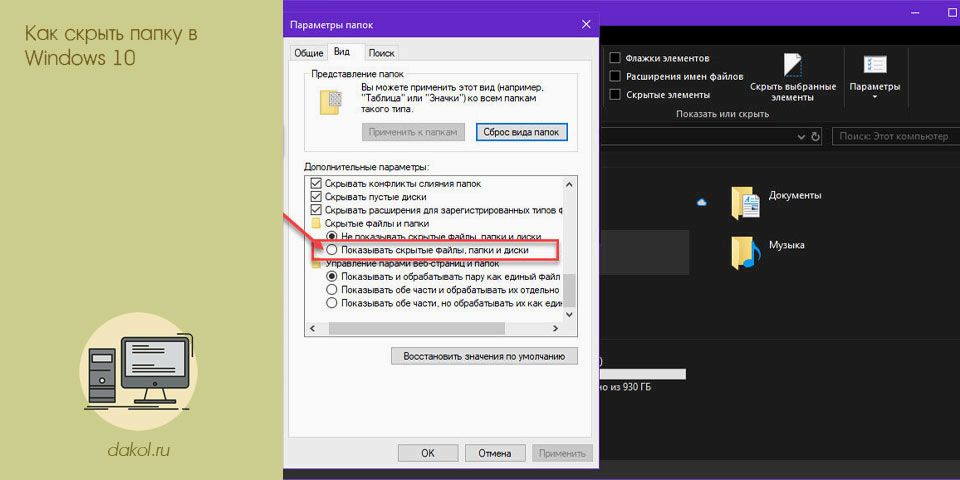Viewport: 960px width, 480px height.
Task: Select the Вид tab
Action: click(x=342, y=52)
